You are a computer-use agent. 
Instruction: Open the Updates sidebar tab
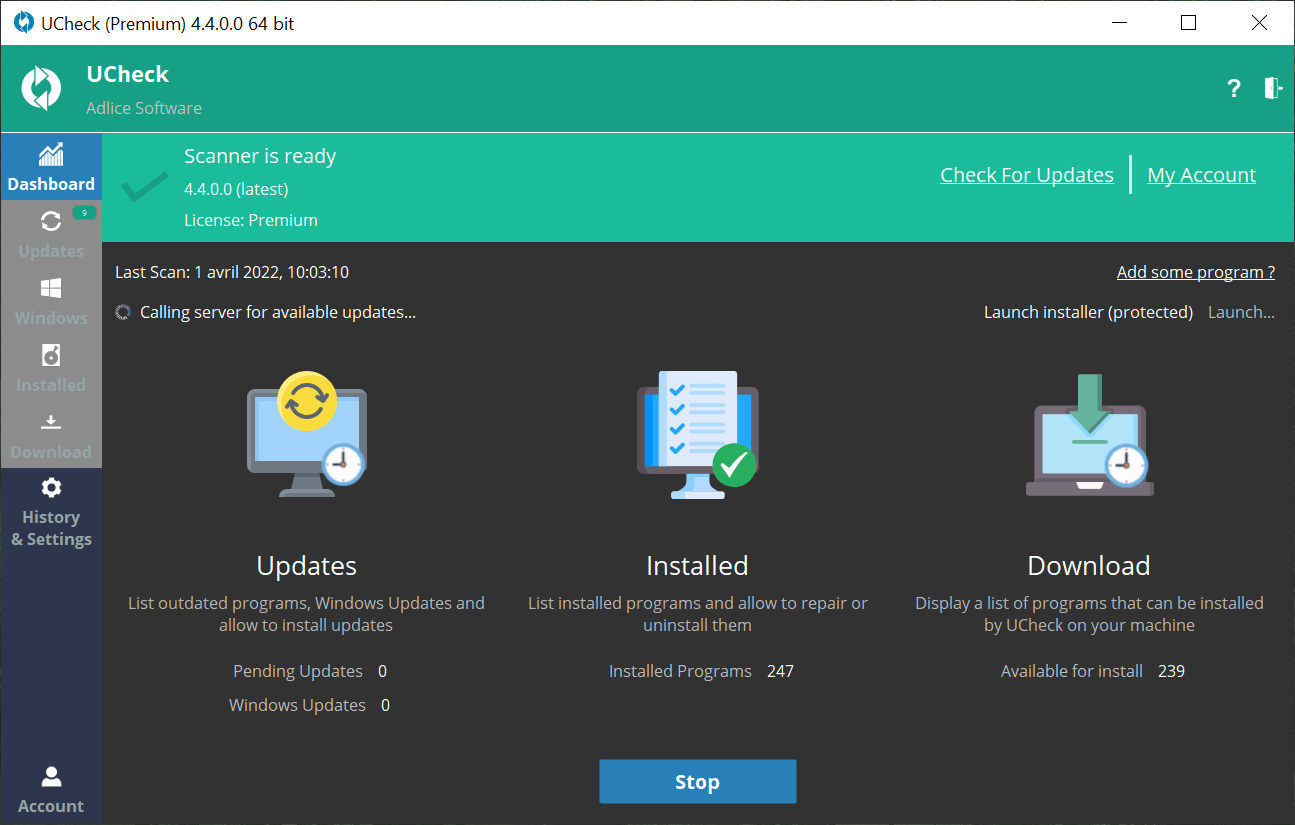coord(51,235)
